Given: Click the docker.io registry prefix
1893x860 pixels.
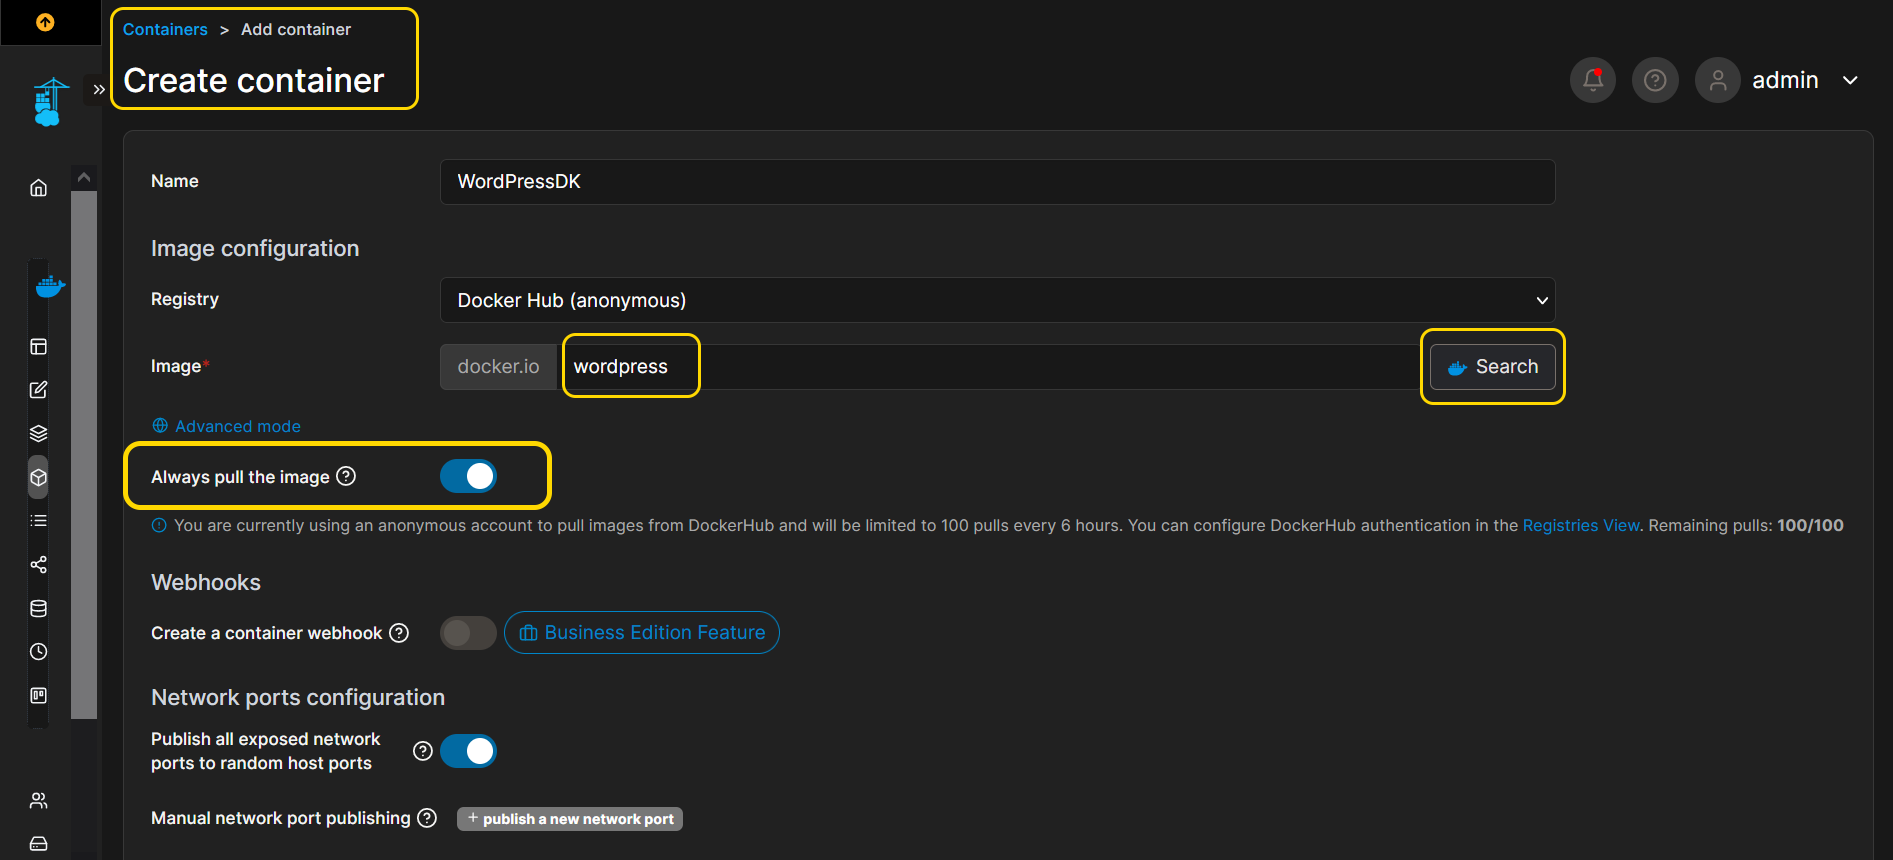Looking at the screenshot, I should (498, 367).
